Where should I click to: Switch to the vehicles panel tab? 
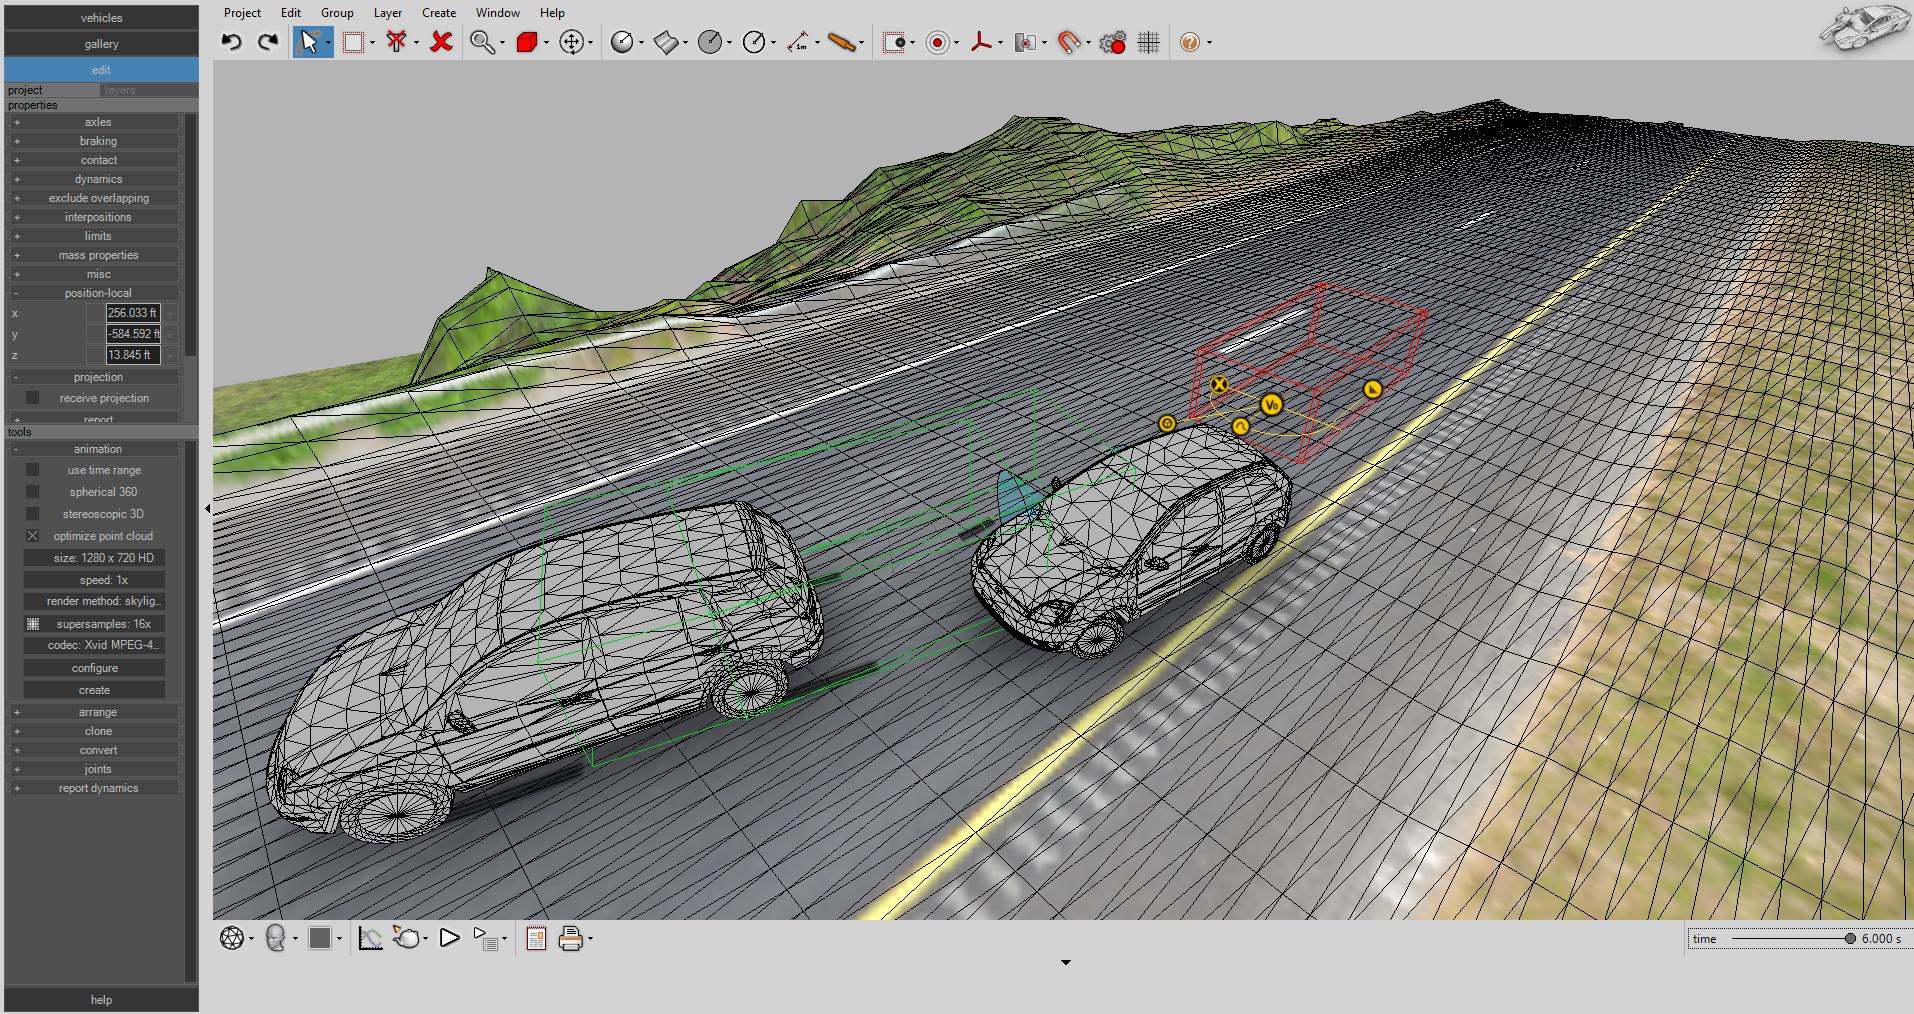tap(101, 18)
